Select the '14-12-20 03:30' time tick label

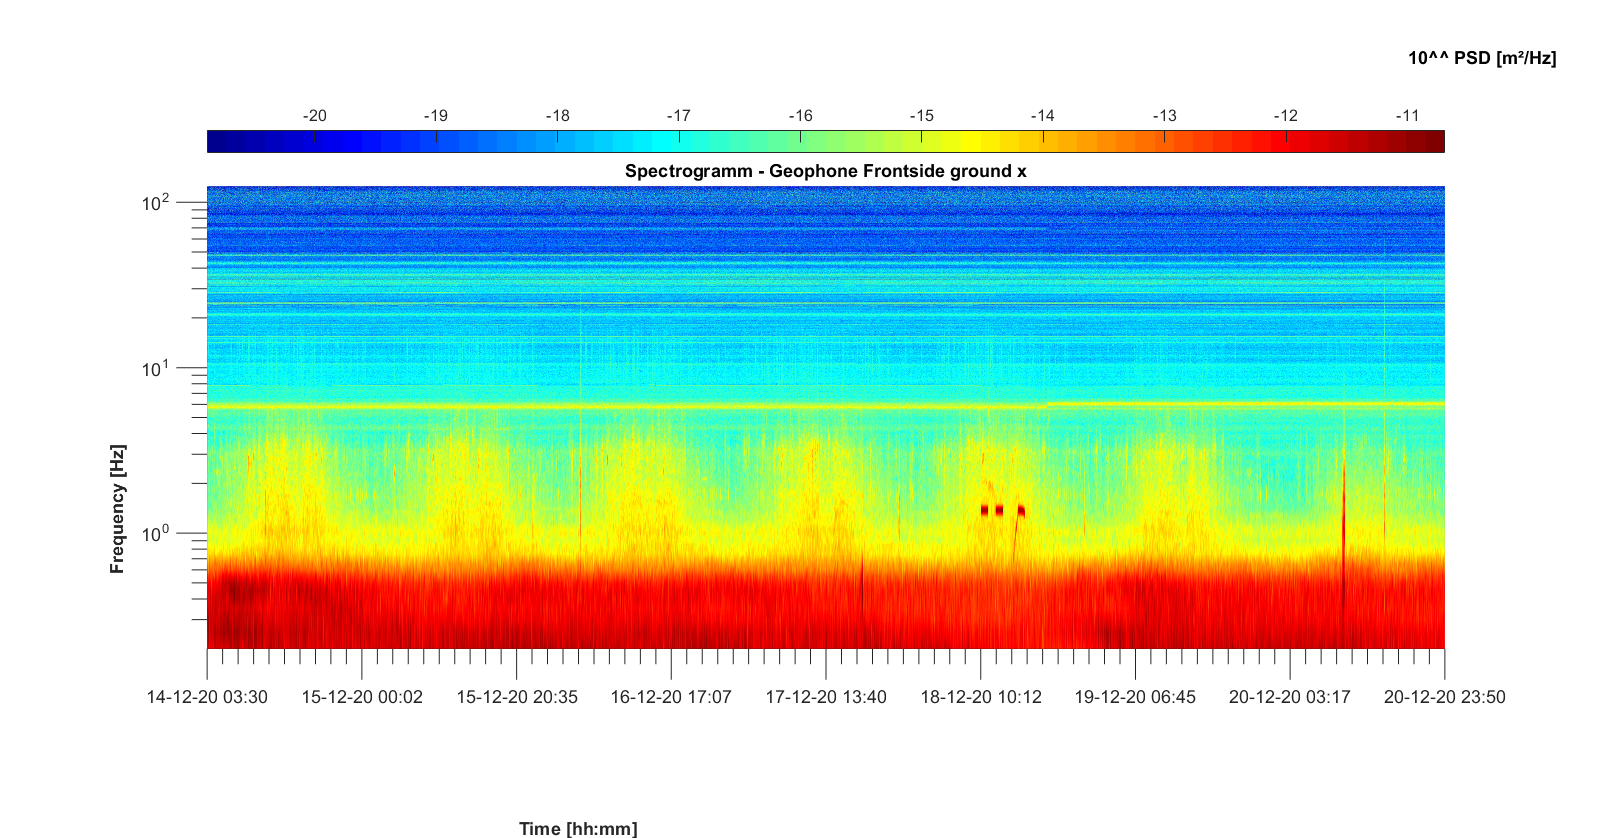[207, 697]
